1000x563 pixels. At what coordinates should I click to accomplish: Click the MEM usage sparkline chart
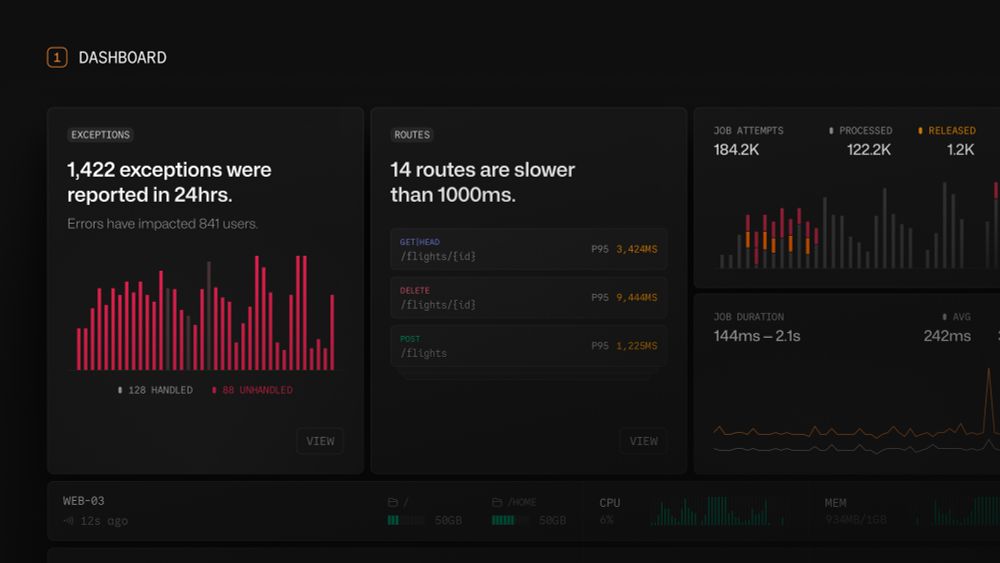957,511
